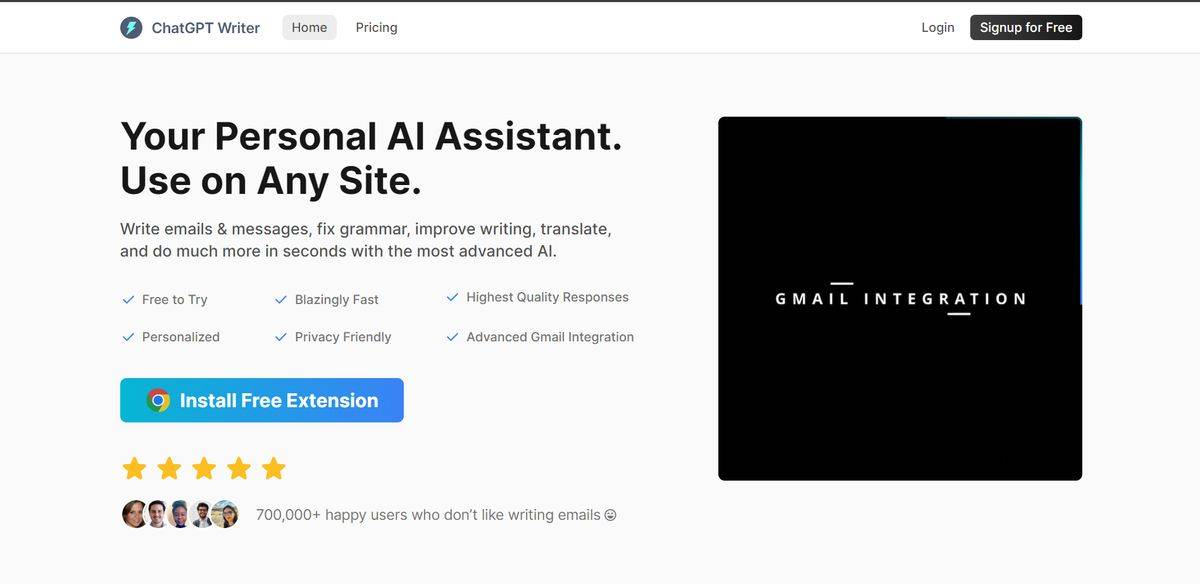Viewport: 1200px width, 584px height.
Task: Click the Signup for Free button
Action: pyautogui.click(x=1026, y=27)
